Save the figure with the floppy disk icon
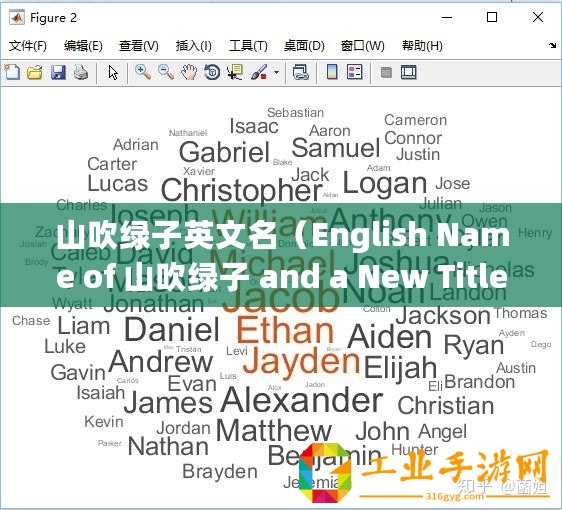 (x=58, y=72)
